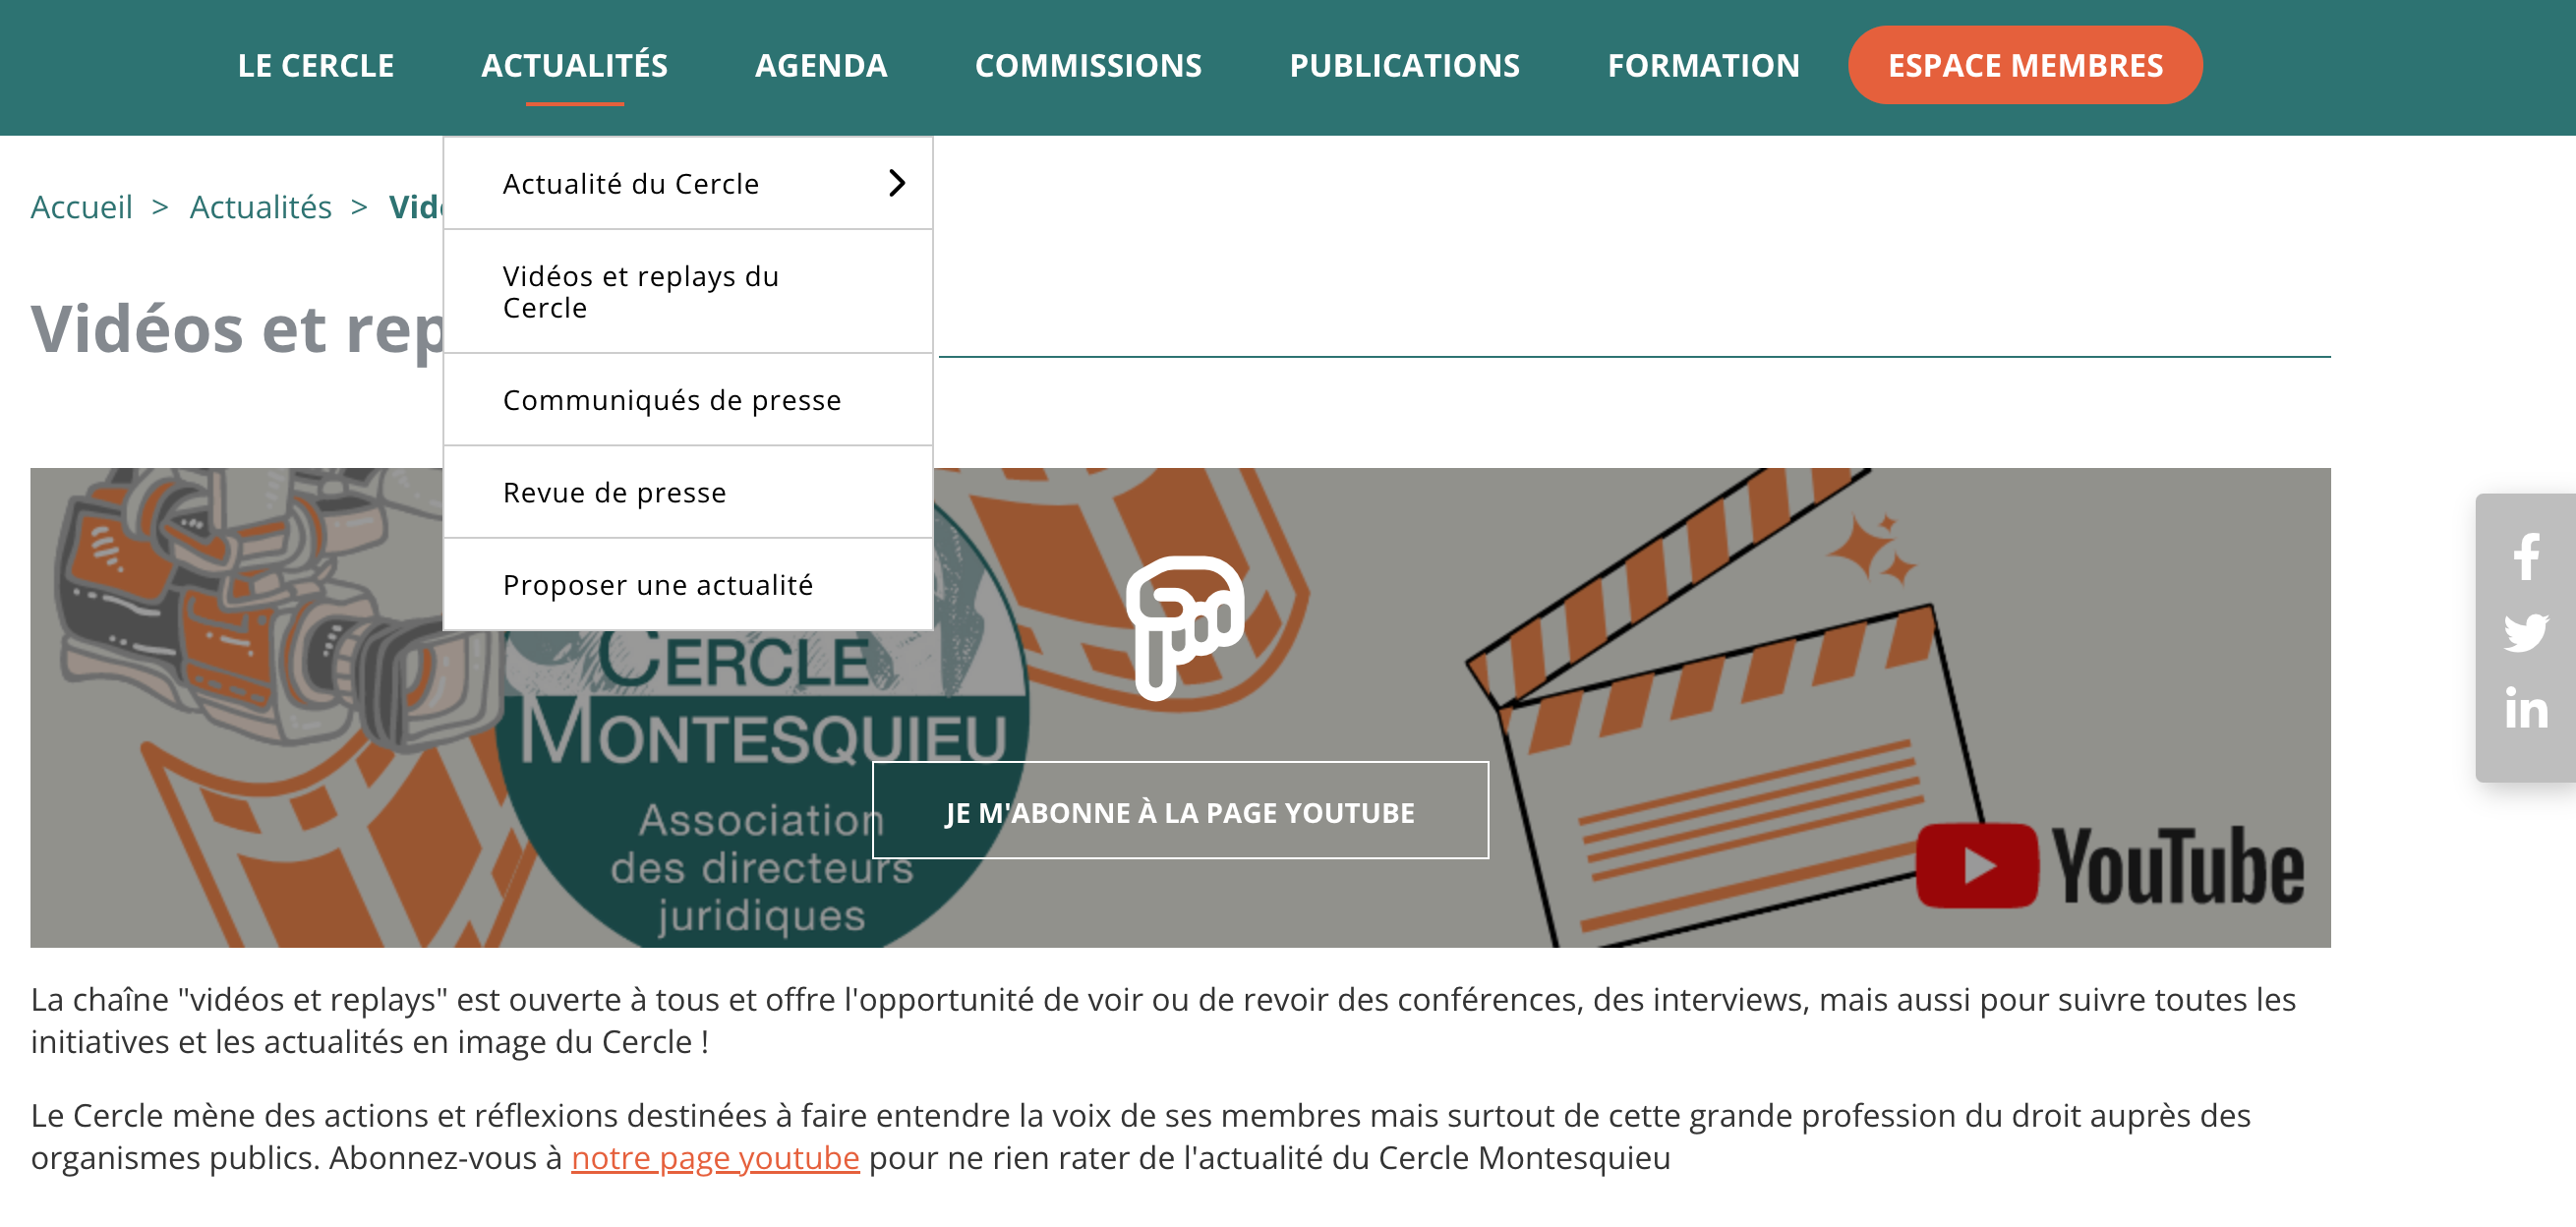
Task: Open the FORMATION menu
Action: click(1703, 66)
